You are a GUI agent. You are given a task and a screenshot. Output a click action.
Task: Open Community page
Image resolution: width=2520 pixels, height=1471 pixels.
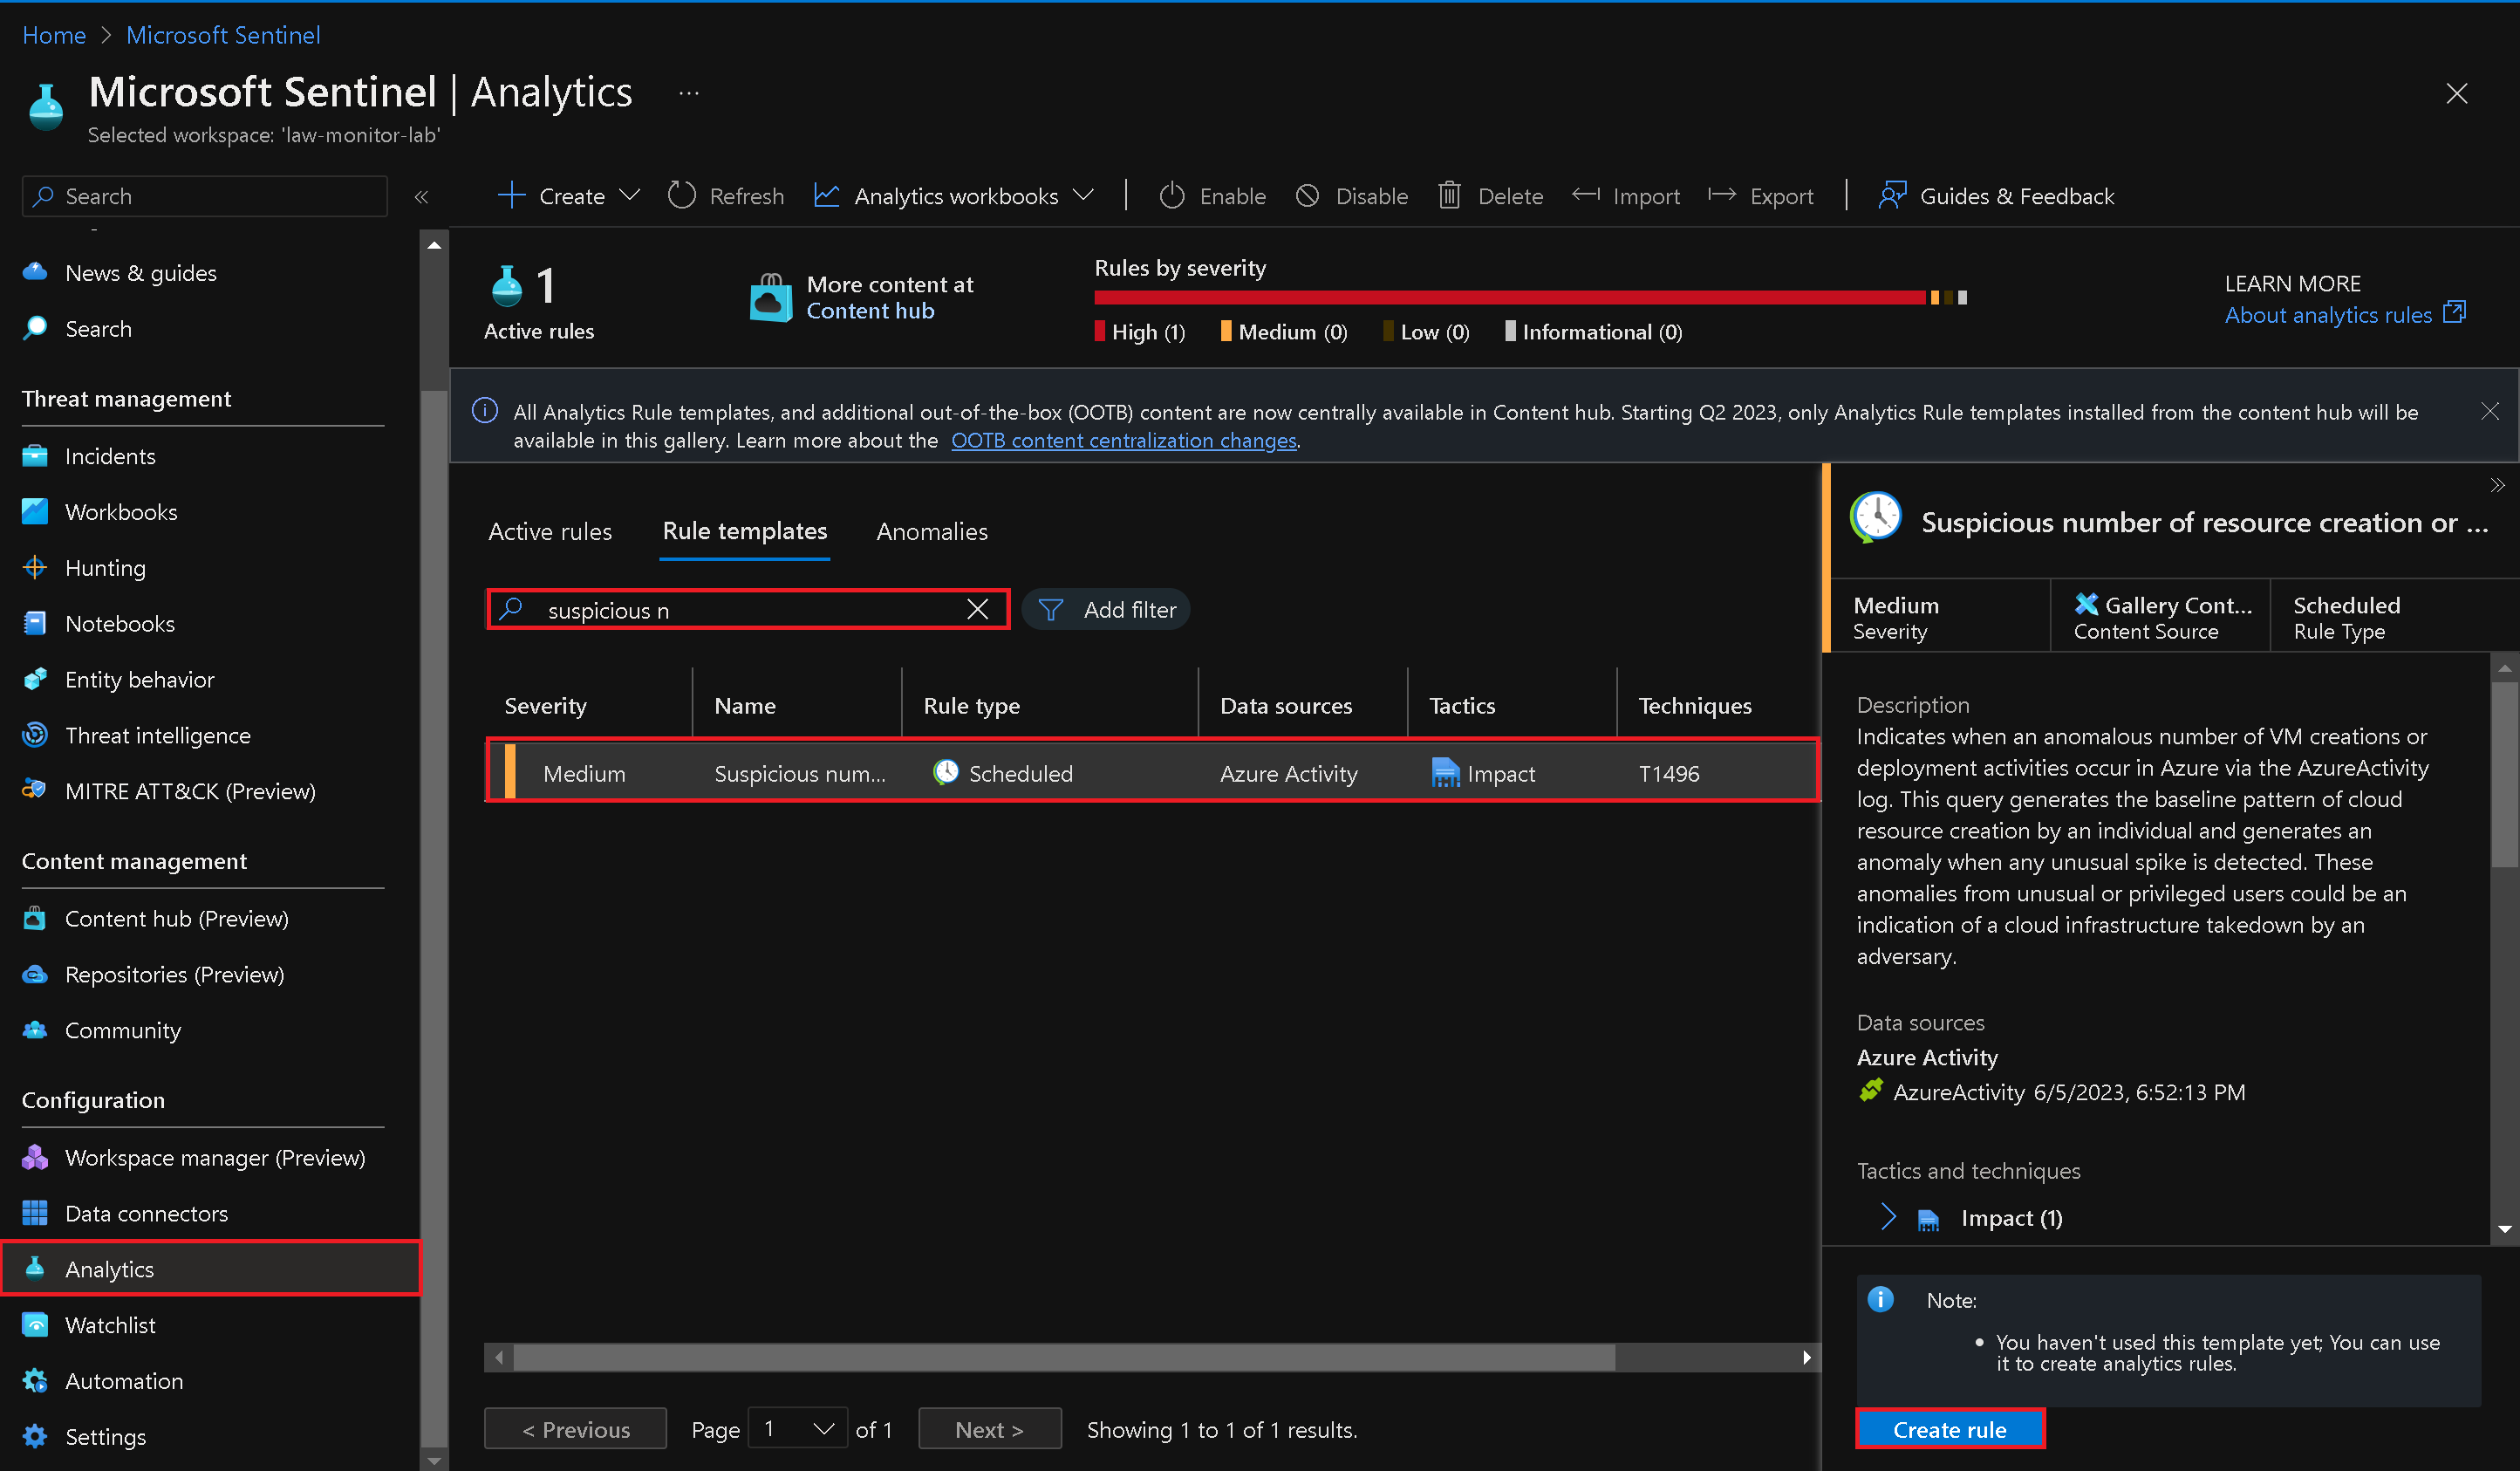tap(123, 1030)
